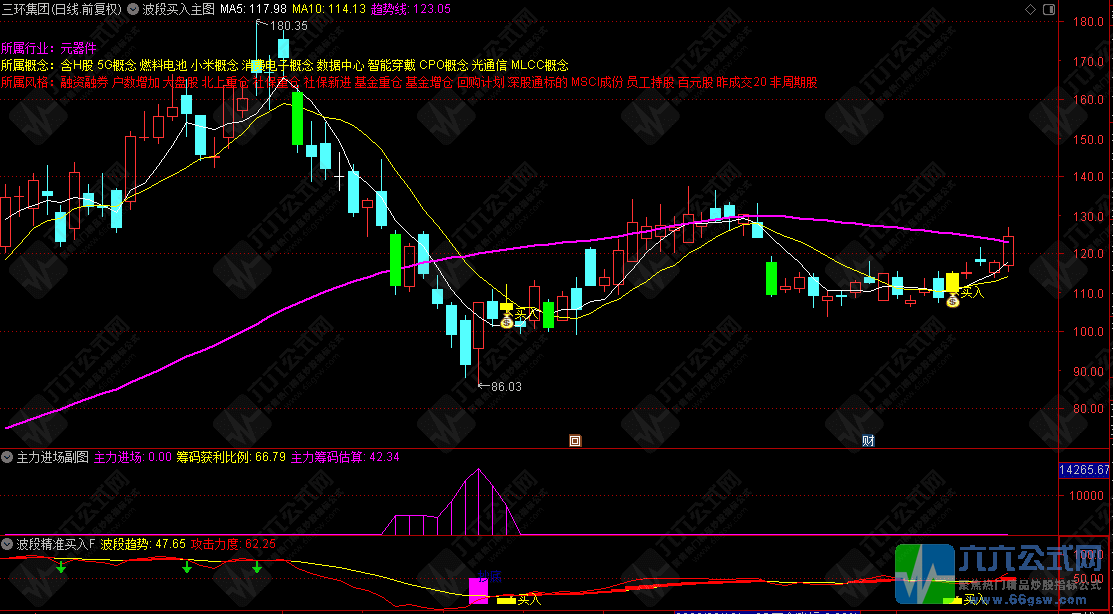Click the 燃料电池 concept tag
Screen dimensions: 1113x614
tap(163, 65)
